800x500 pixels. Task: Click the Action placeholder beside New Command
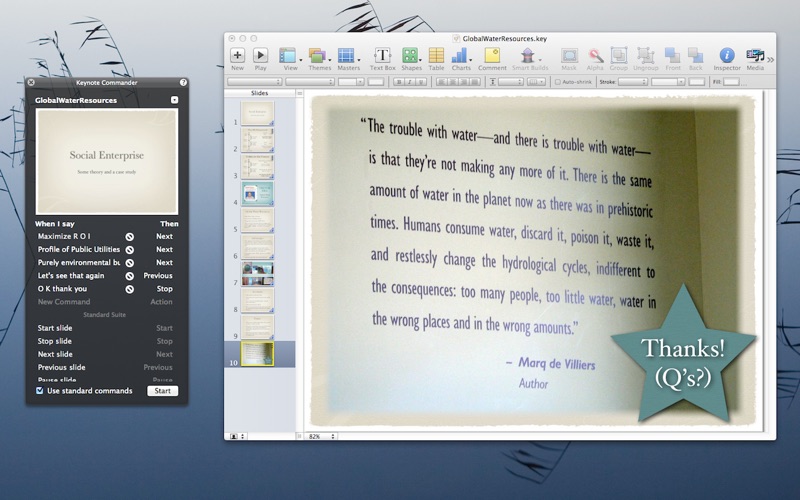[161, 302]
